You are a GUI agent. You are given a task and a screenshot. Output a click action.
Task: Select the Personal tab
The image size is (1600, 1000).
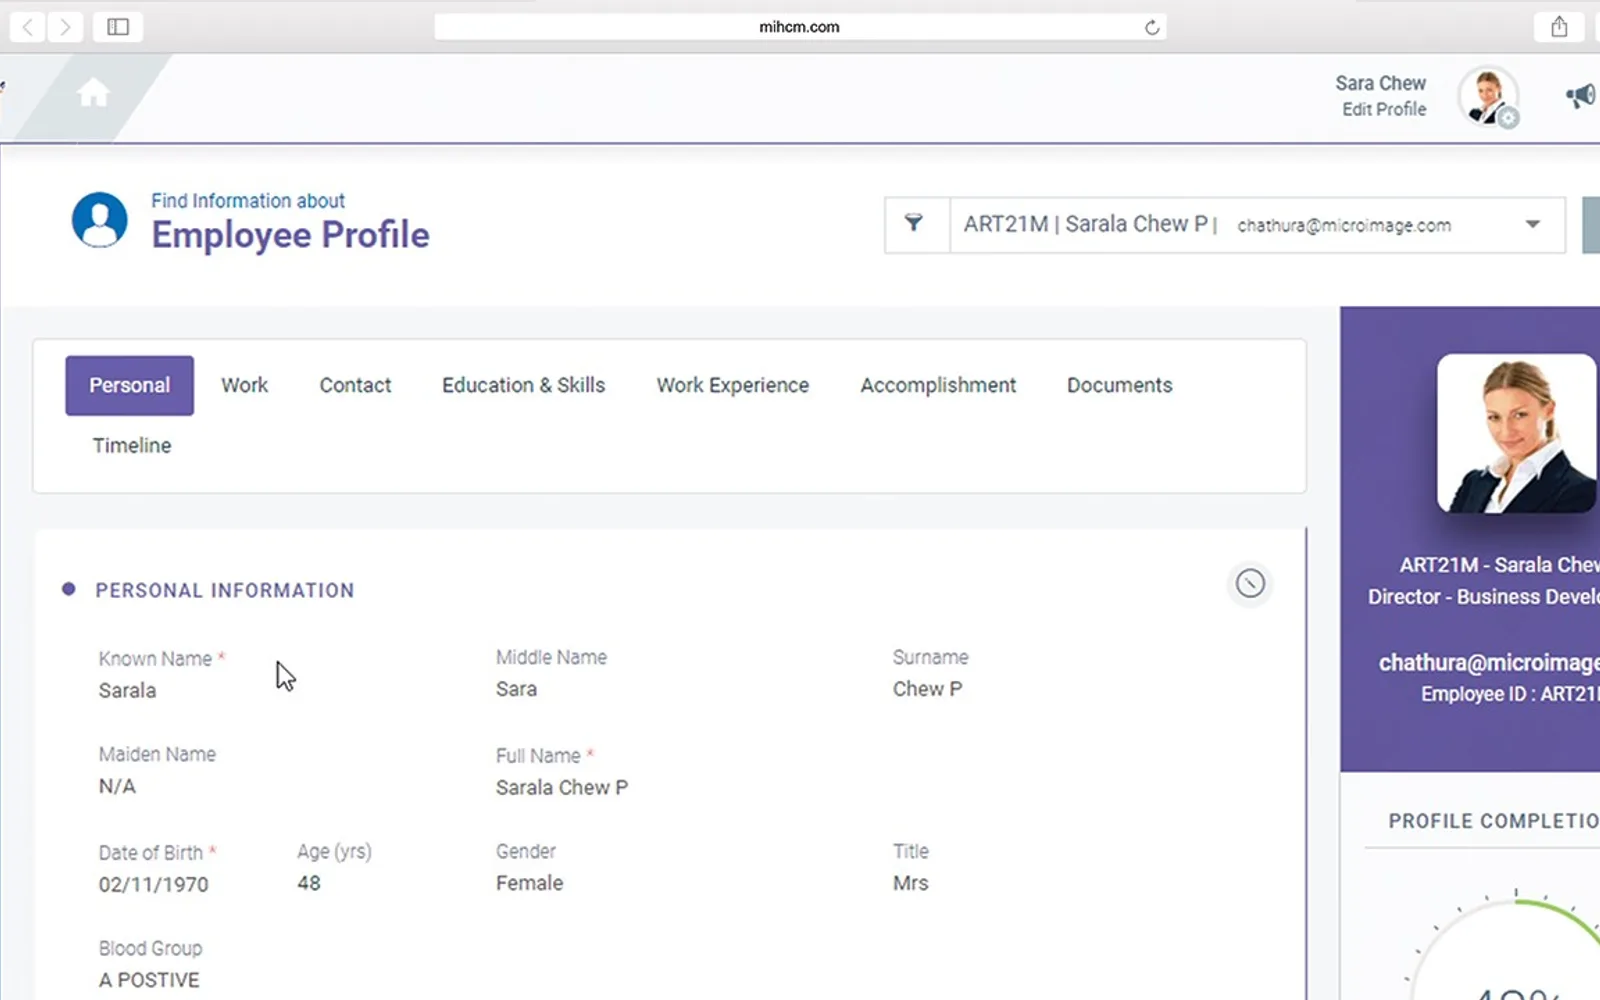[x=130, y=385]
